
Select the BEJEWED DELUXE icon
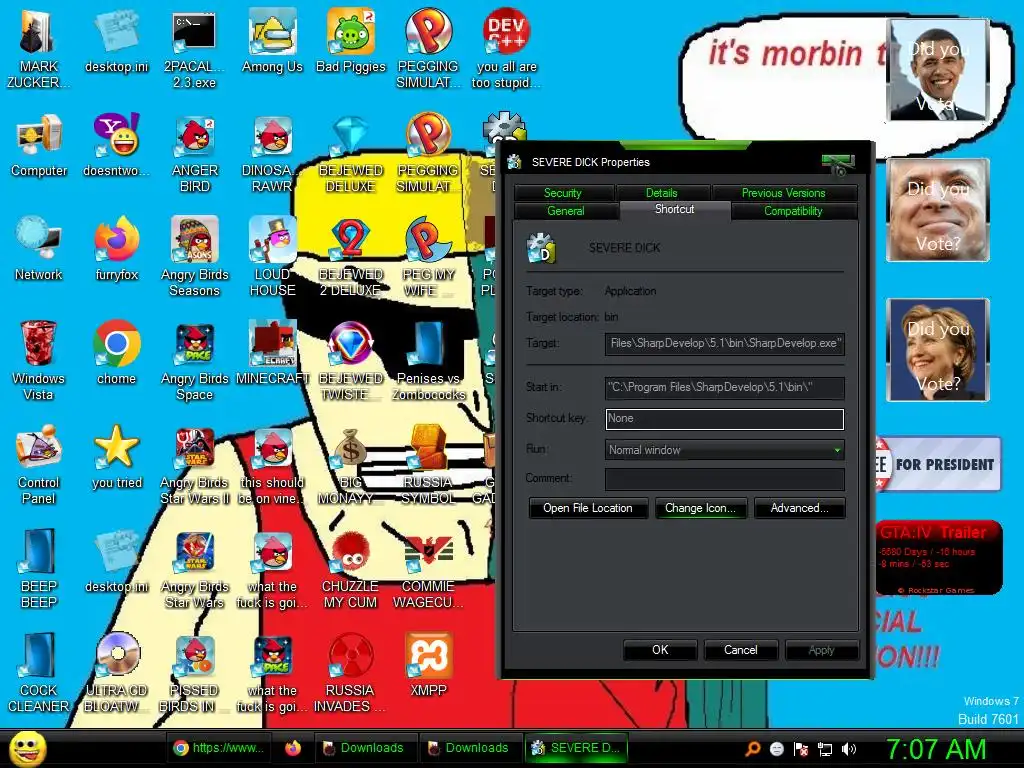(x=351, y=153)
